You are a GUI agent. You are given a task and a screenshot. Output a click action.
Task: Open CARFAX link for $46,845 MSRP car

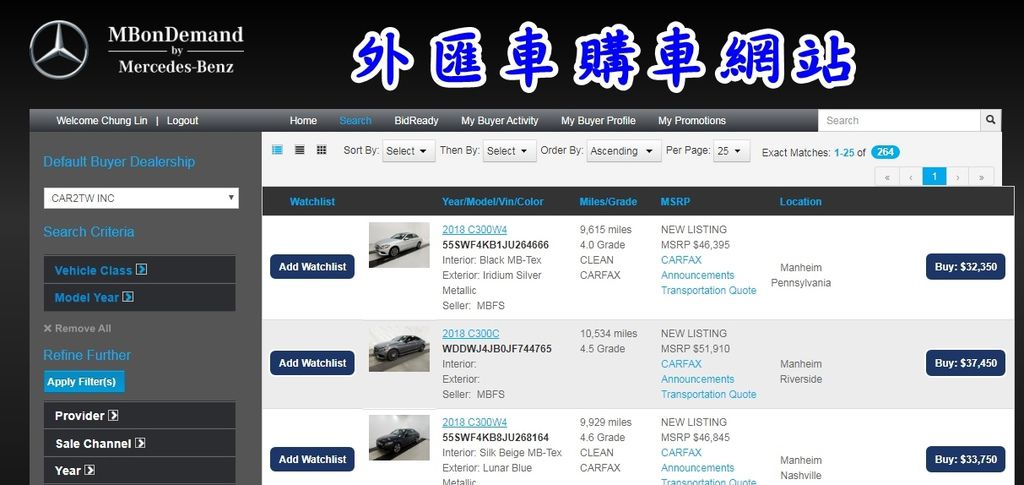680,452
